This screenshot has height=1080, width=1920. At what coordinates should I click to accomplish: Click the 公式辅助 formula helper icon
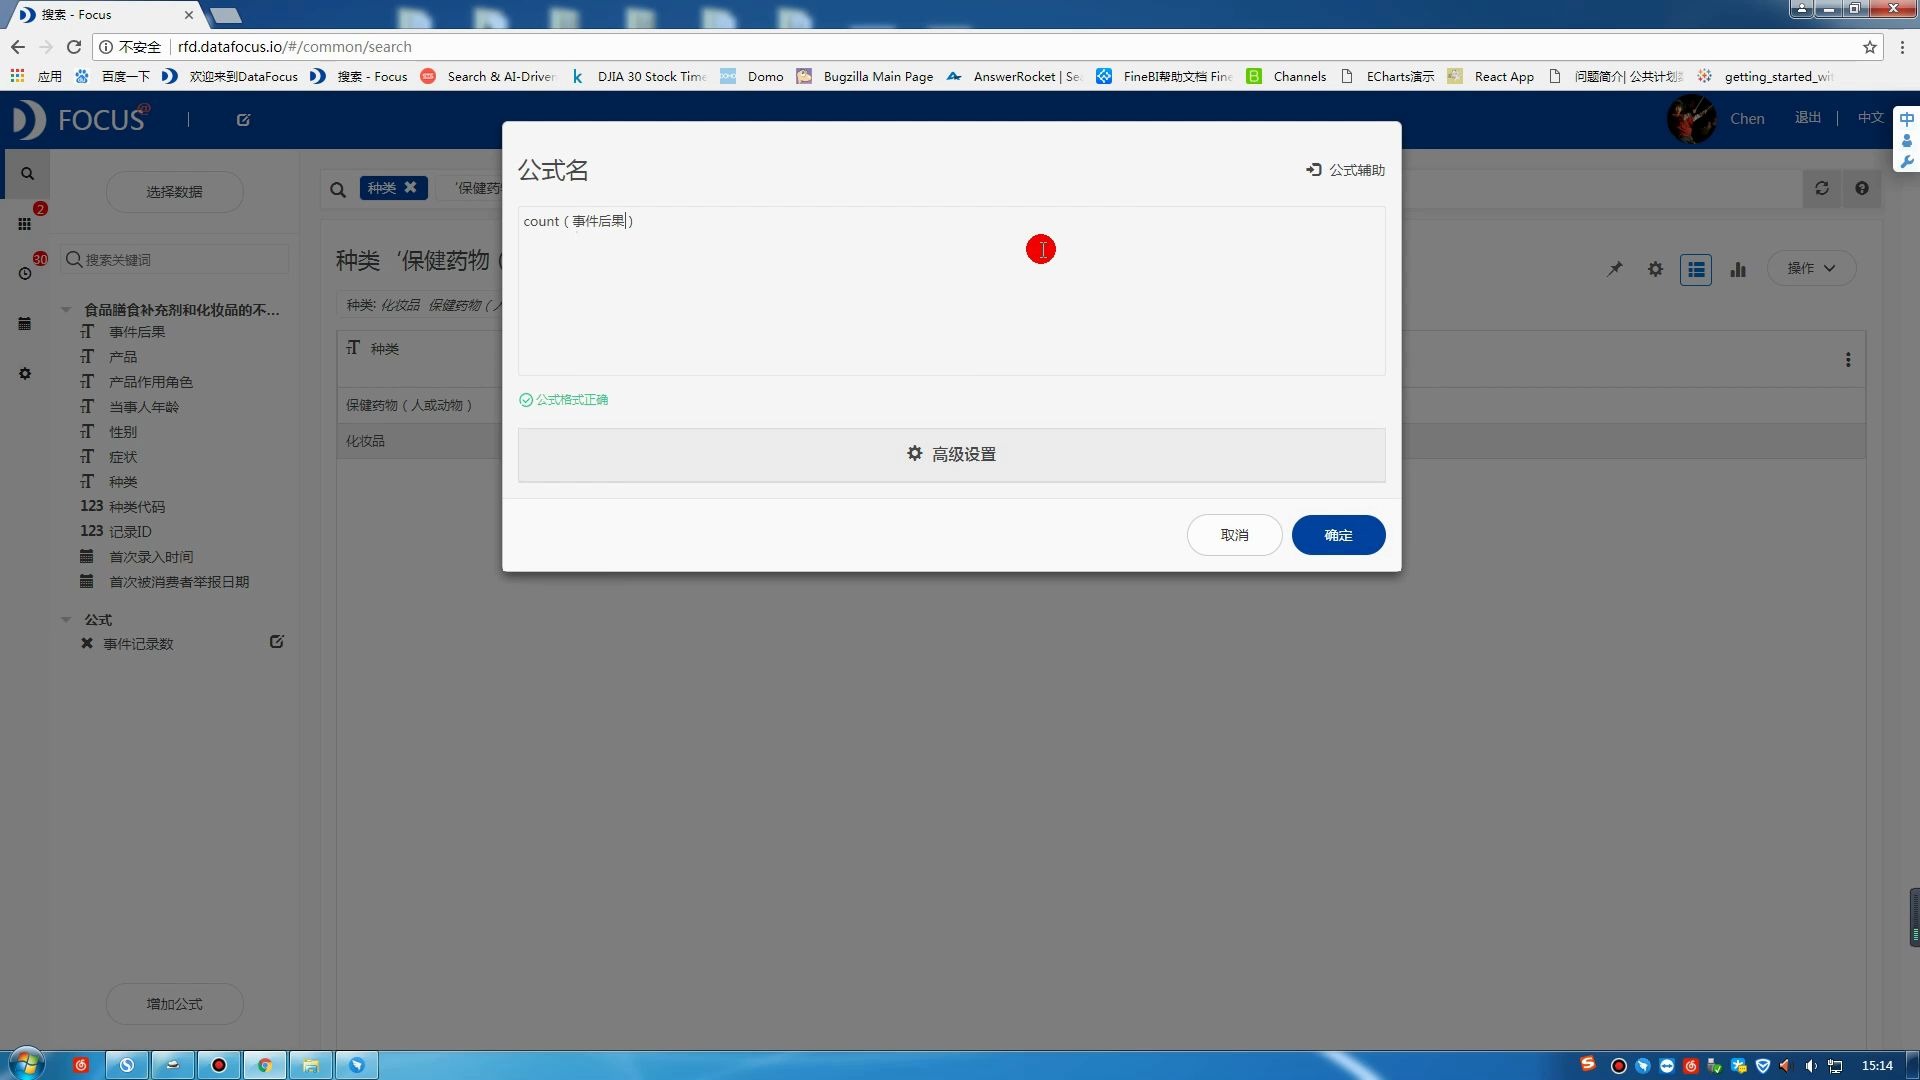coord(1314,170)
